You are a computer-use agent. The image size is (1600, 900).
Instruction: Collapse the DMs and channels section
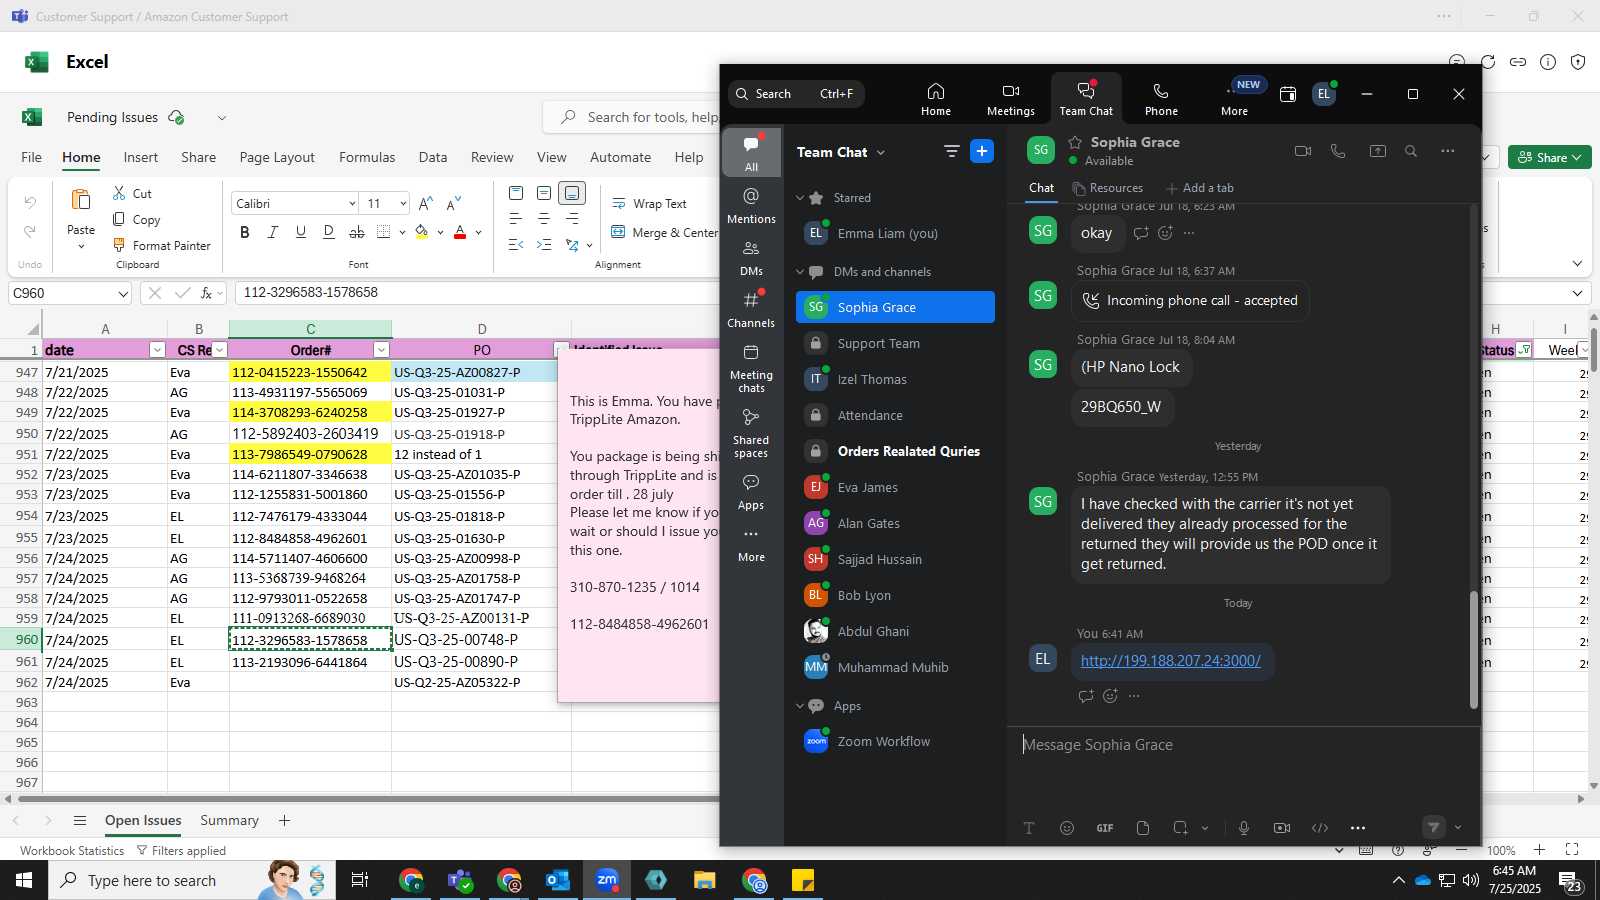[800, 272]
